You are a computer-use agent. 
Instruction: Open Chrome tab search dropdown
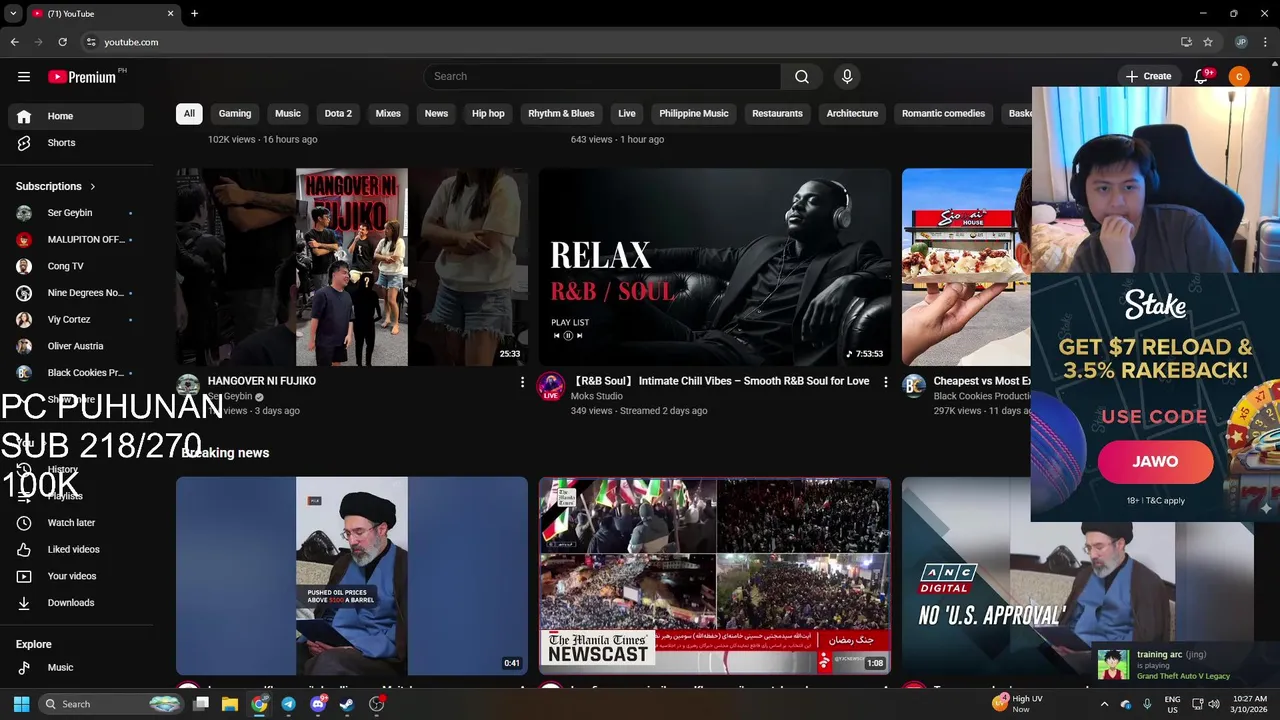[x=13, y=13]
